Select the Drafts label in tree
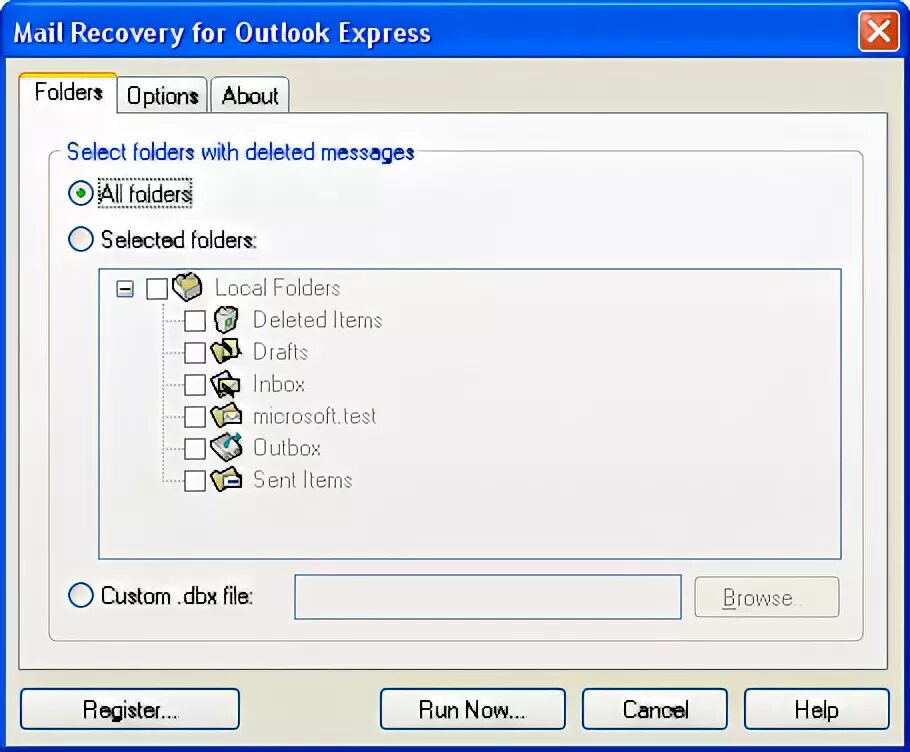The height and width of the screenshot is (752, 910). (280, 352)
